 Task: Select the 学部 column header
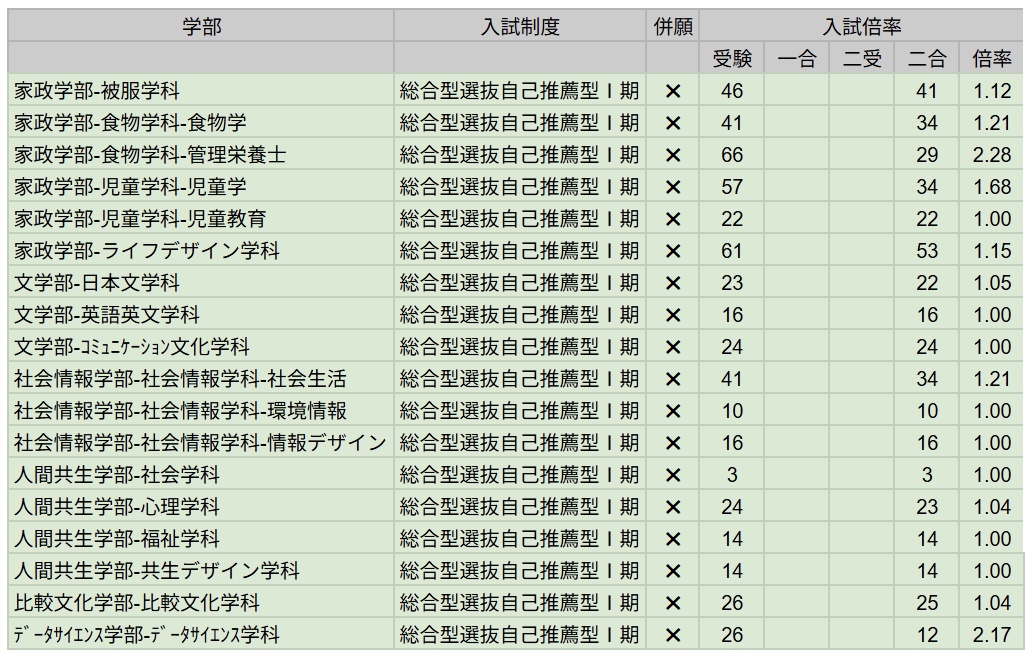click(x=201, y=27)
